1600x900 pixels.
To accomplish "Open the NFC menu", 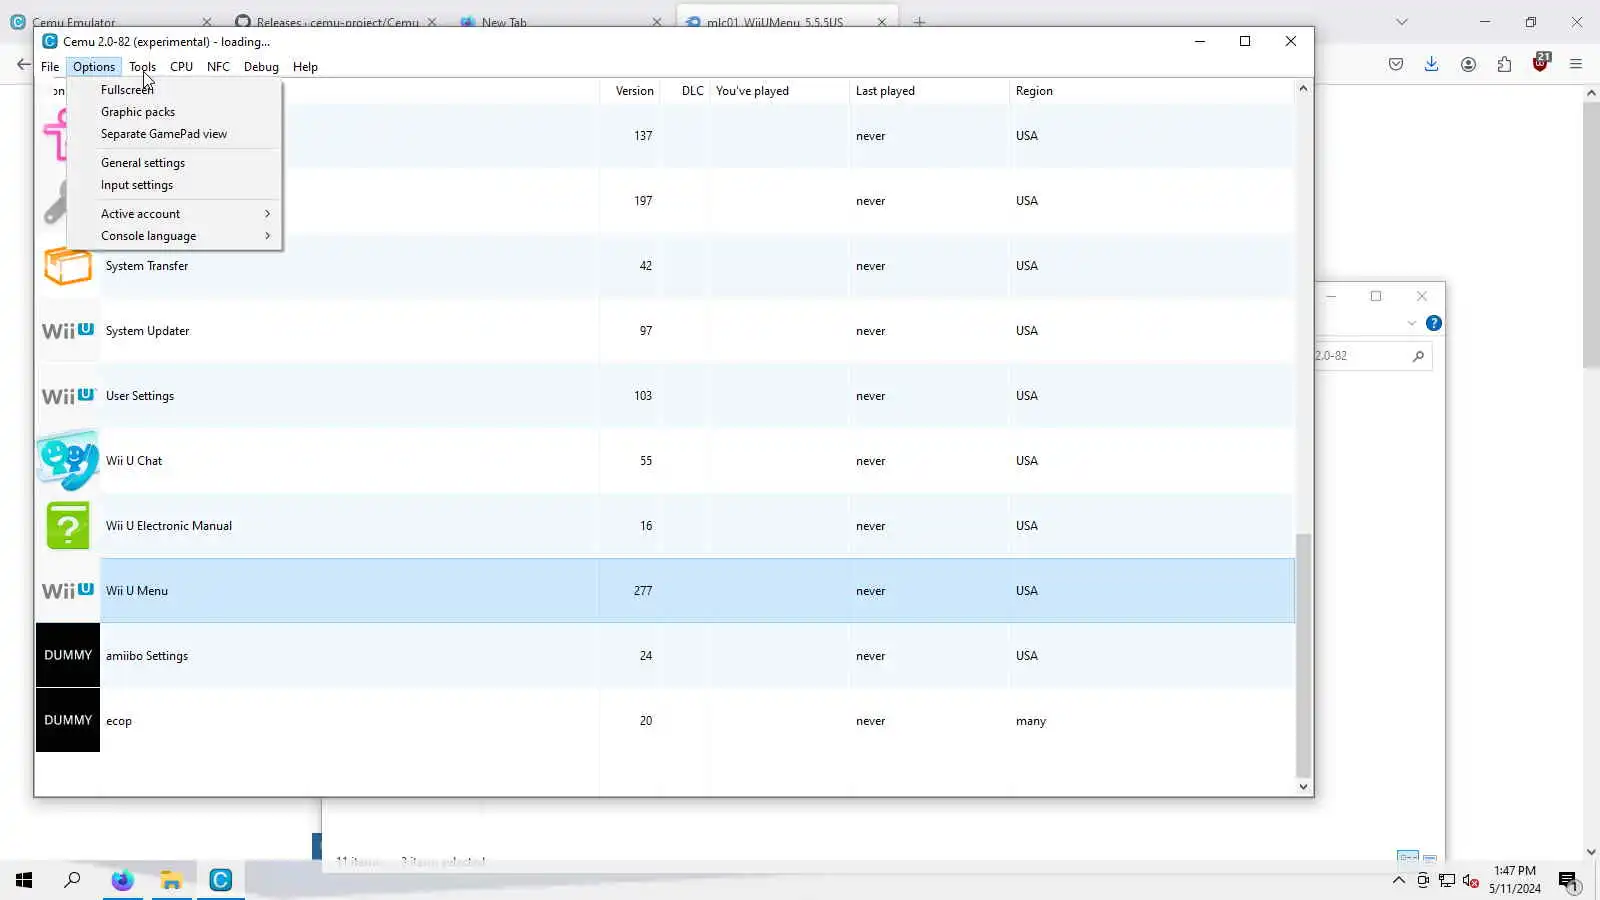I will click(x=218, y=67).
